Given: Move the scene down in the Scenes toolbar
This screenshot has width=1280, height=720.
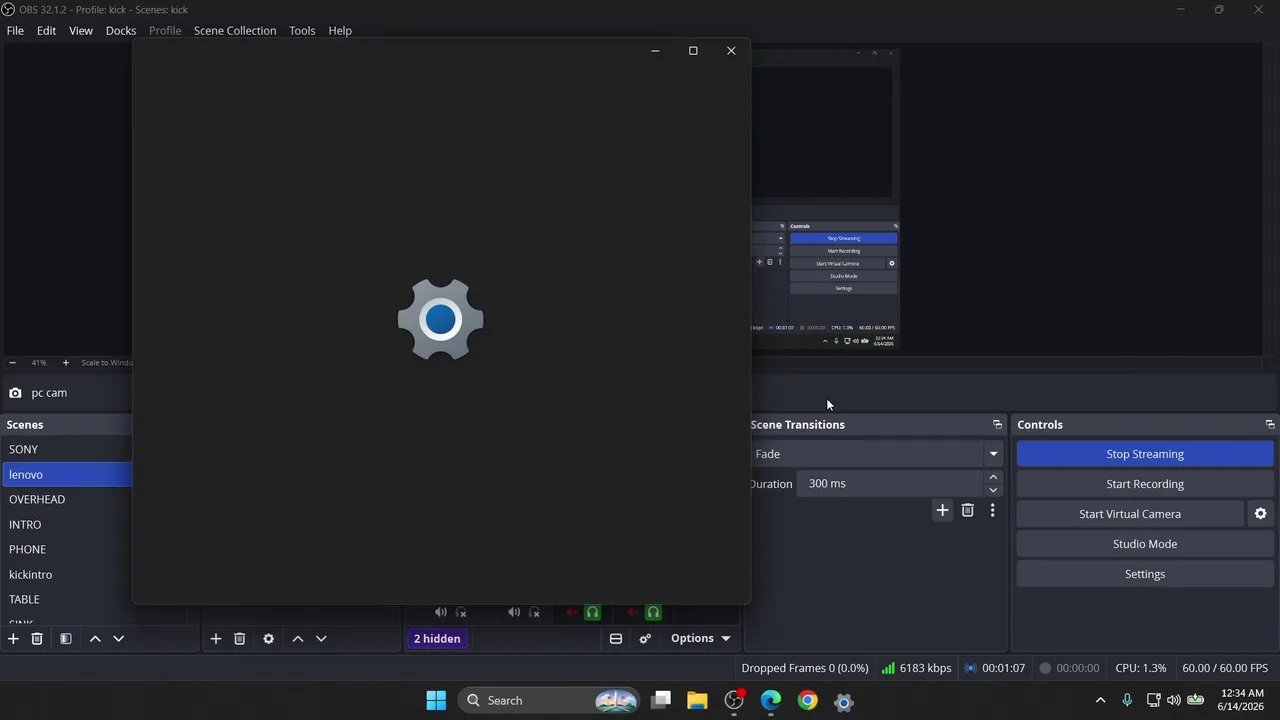Looking at the screenshot, I should [x=118, y=638].
